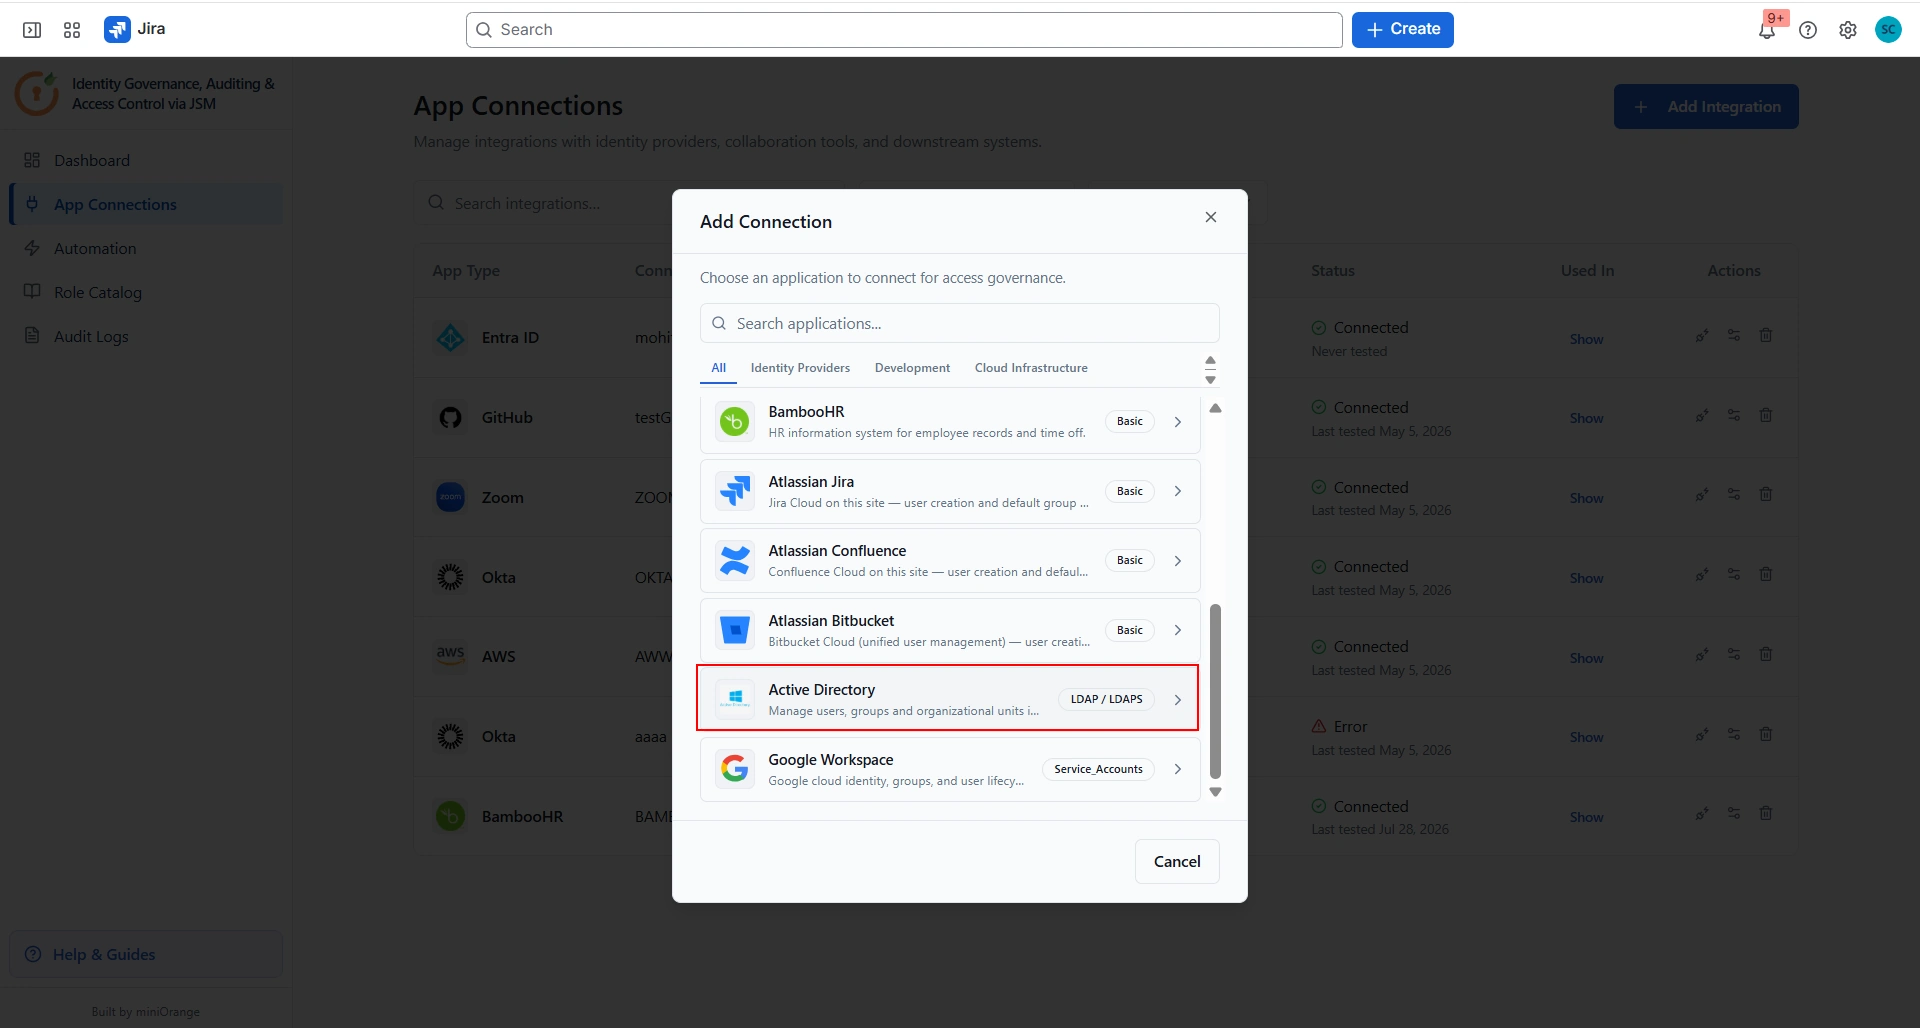Switch to Identity Providers tab
Screen dimensions: 1920x1028
(800, 368)
